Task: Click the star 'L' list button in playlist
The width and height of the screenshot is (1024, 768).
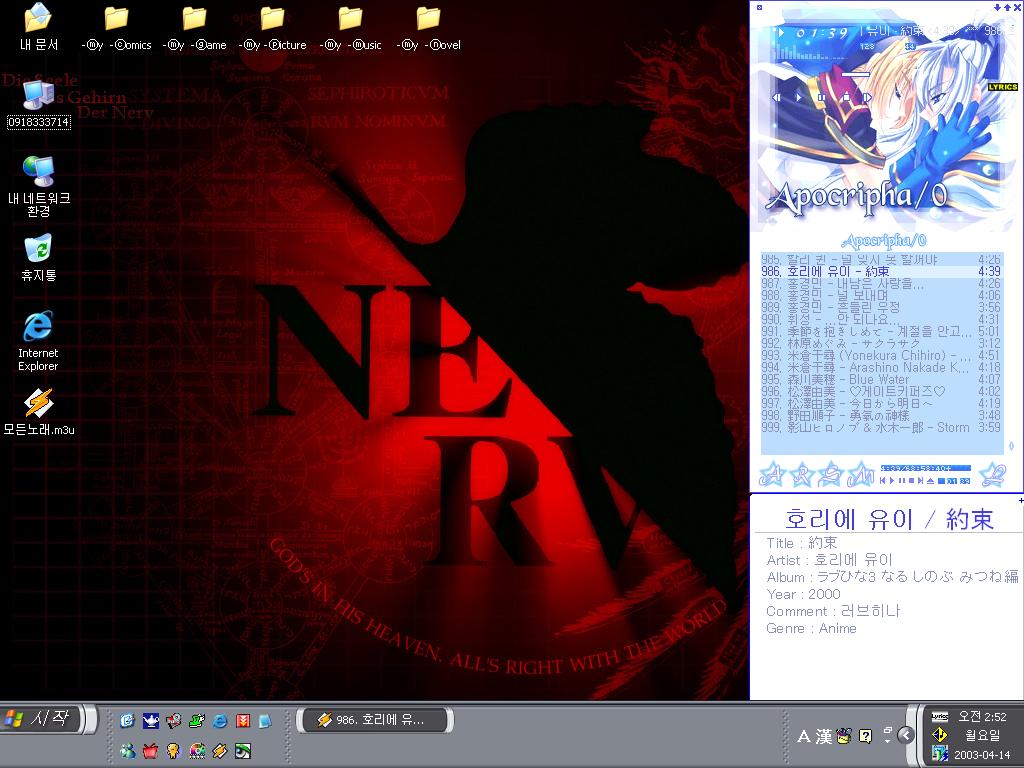Action: 993,475
